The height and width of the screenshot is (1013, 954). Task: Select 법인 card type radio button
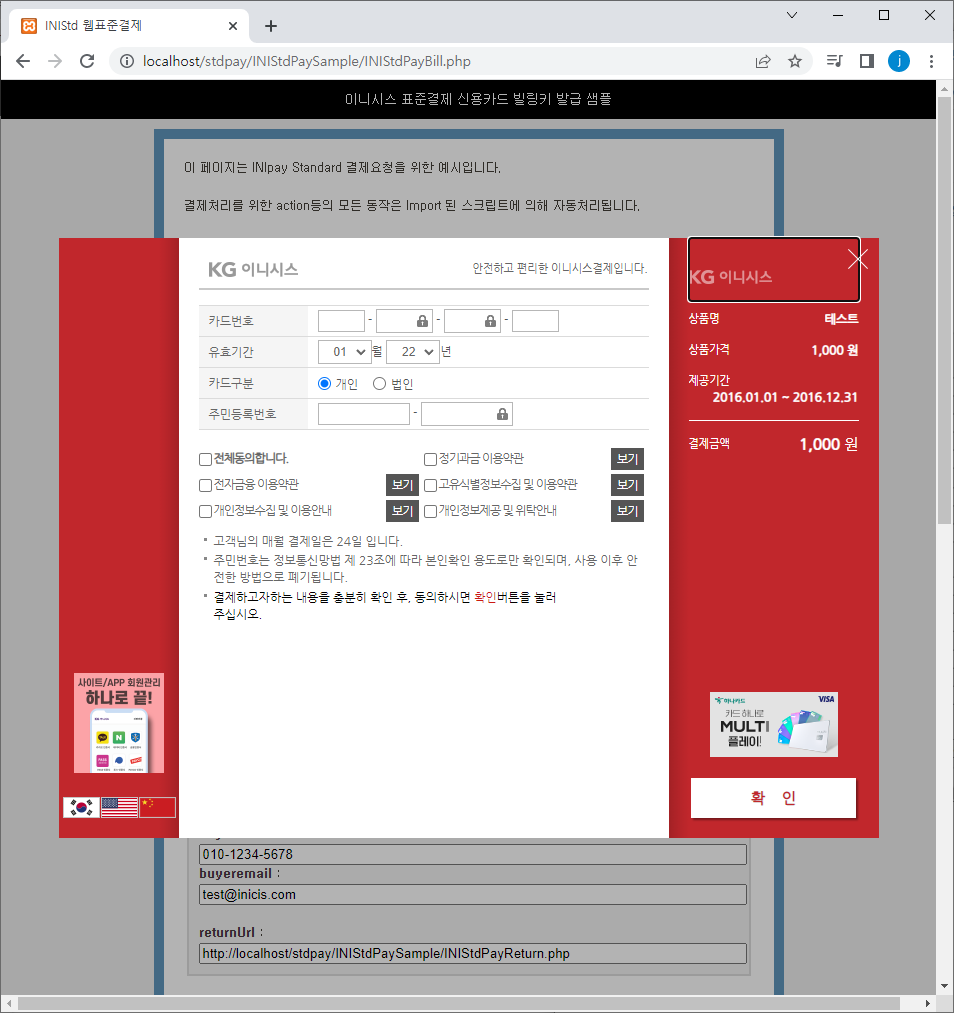[x=380, y=384]
